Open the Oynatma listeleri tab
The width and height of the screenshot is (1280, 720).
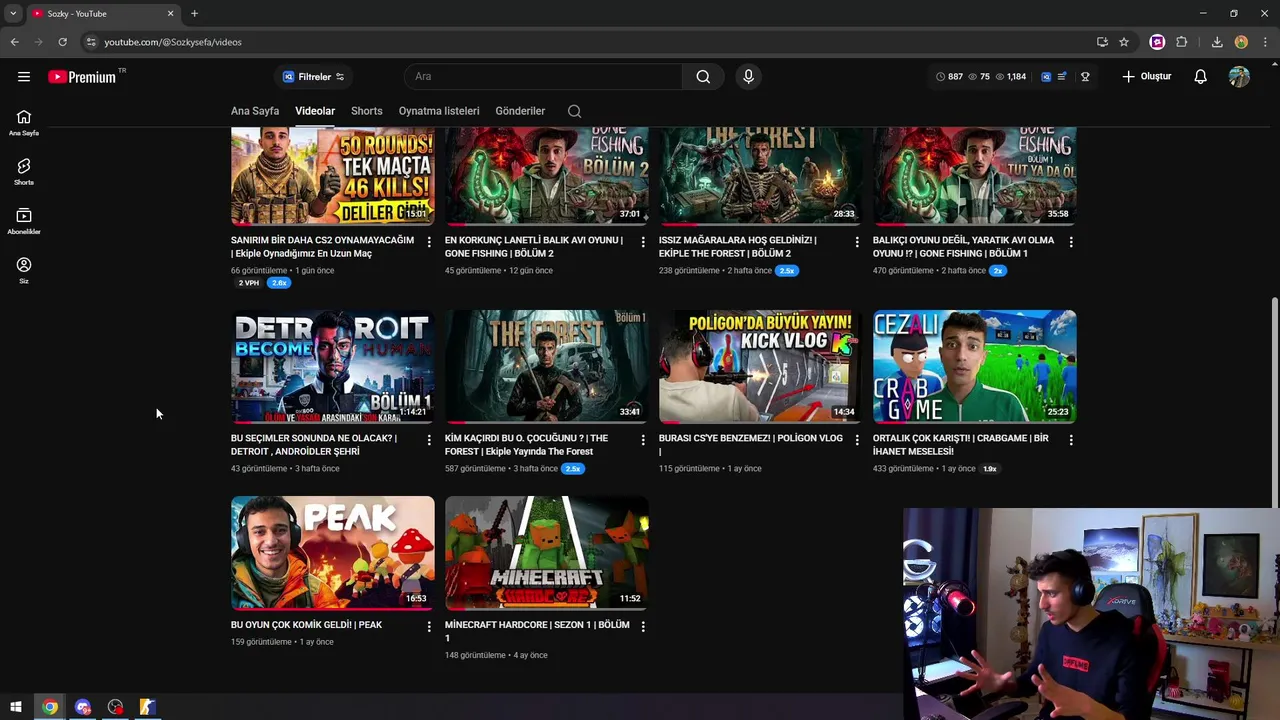coord(439,111)
